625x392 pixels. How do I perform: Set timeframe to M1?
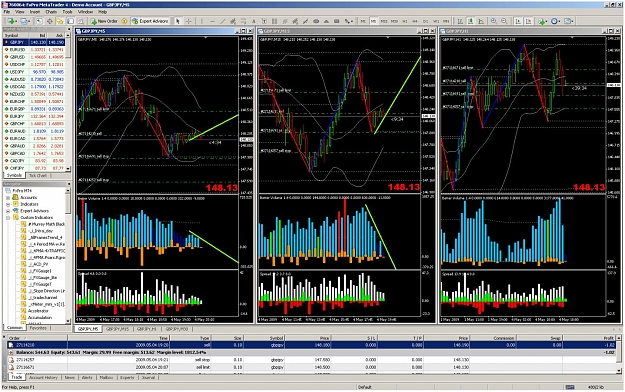click(363, 21)
